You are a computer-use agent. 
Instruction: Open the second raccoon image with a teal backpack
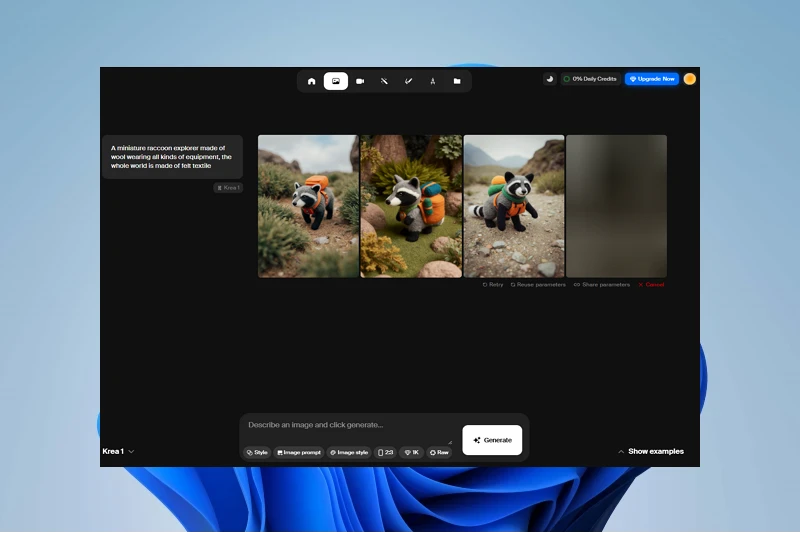(x=411, y=206)
